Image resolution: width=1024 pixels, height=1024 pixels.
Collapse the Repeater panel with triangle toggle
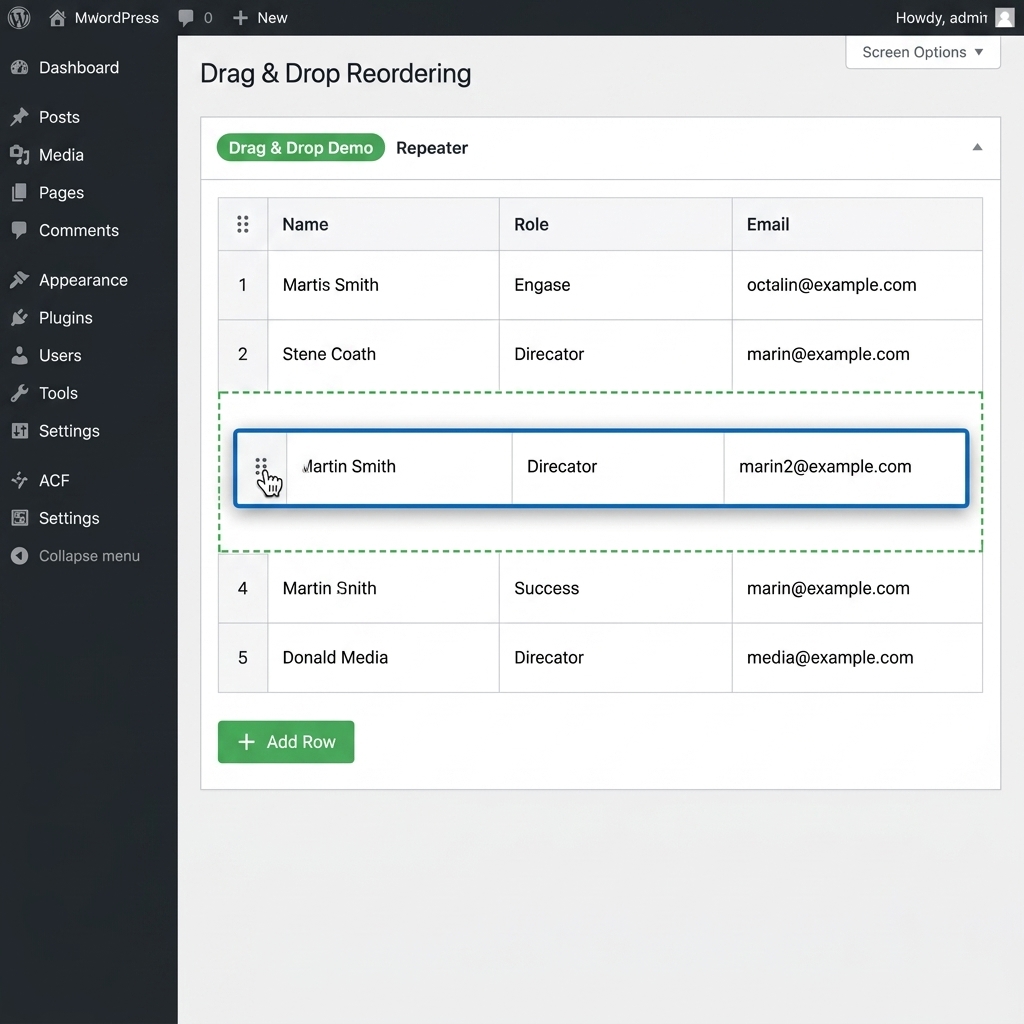[x=977, y=148]
